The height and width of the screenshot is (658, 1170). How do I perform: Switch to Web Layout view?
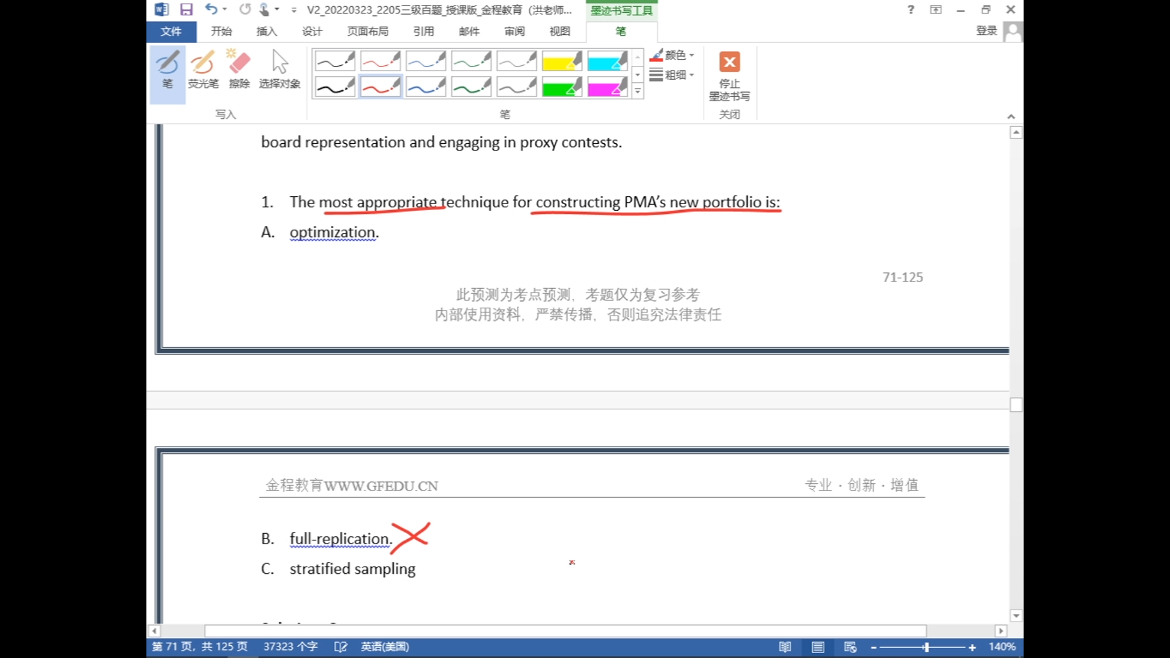(850, 647)
